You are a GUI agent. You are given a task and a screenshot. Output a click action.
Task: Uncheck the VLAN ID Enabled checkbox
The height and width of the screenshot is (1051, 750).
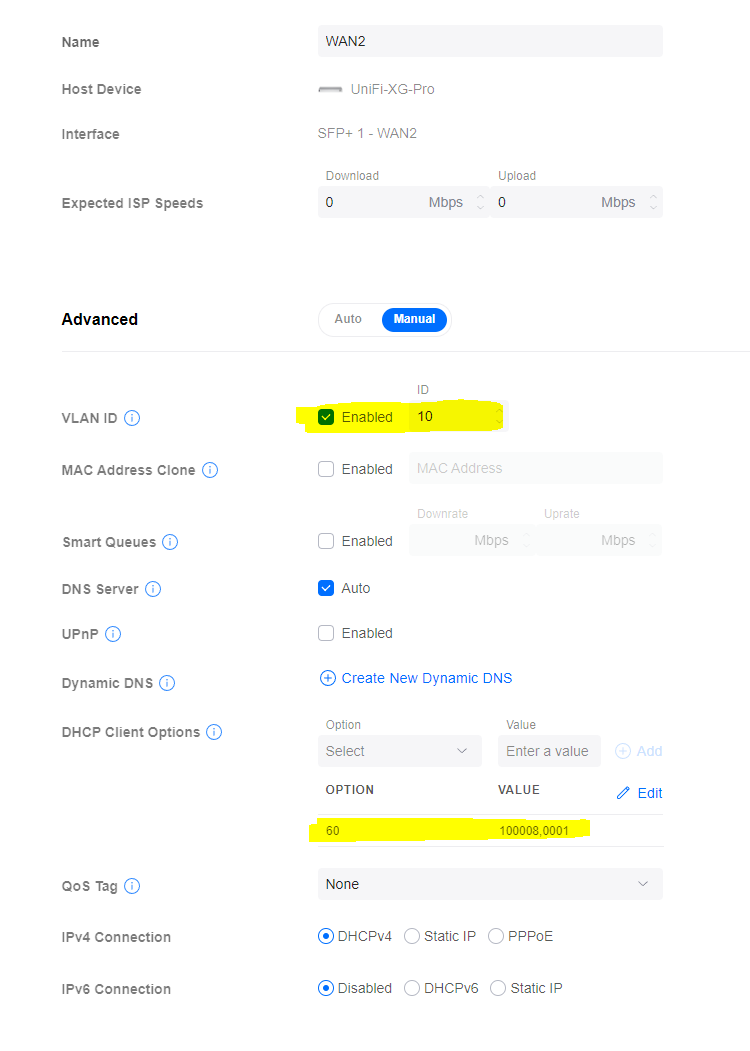[x=326, y=417]
